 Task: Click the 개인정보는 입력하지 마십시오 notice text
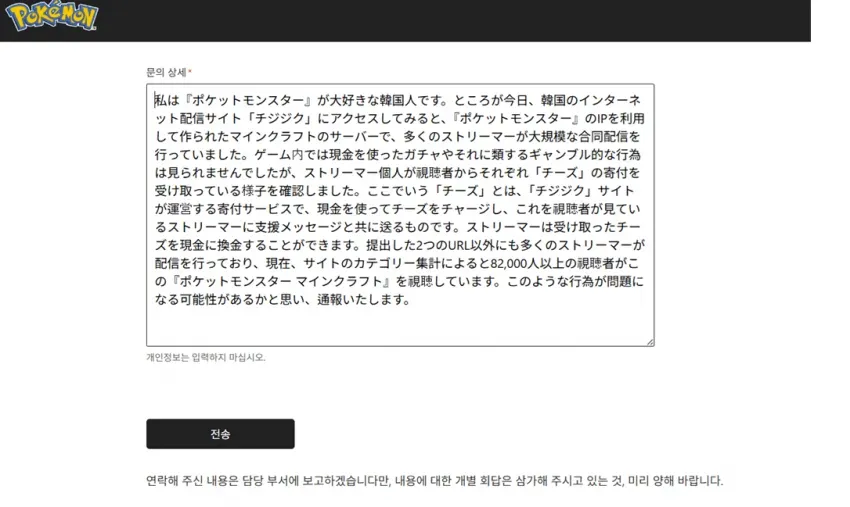(x=205, y=357)
